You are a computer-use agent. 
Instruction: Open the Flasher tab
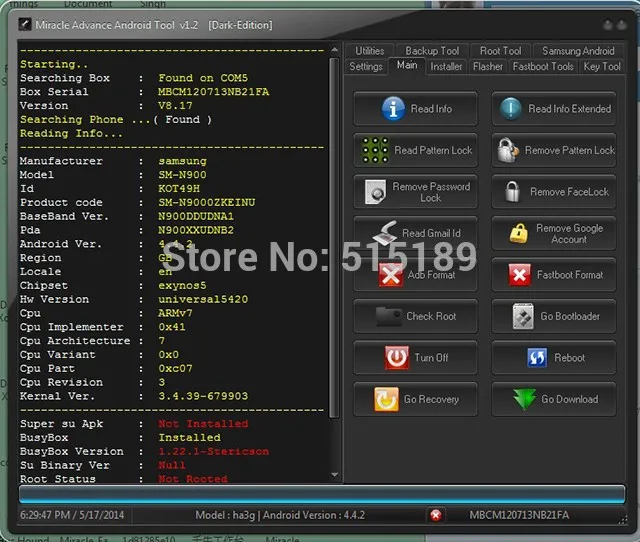[x=488, y=66]
